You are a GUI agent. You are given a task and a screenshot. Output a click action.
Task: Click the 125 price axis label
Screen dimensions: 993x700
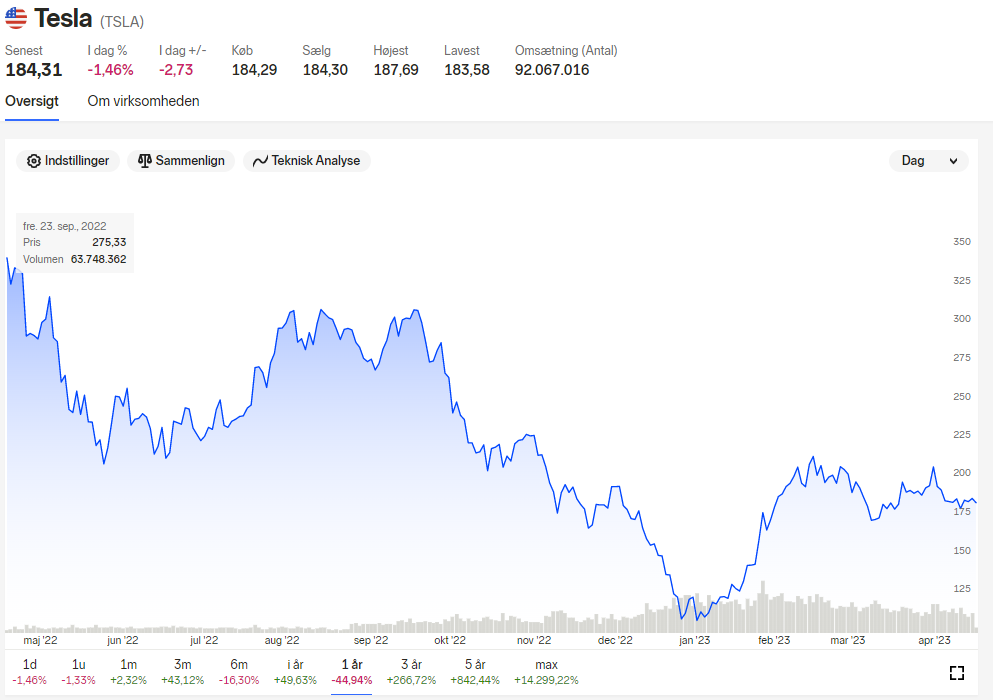(x=961, y=589)
